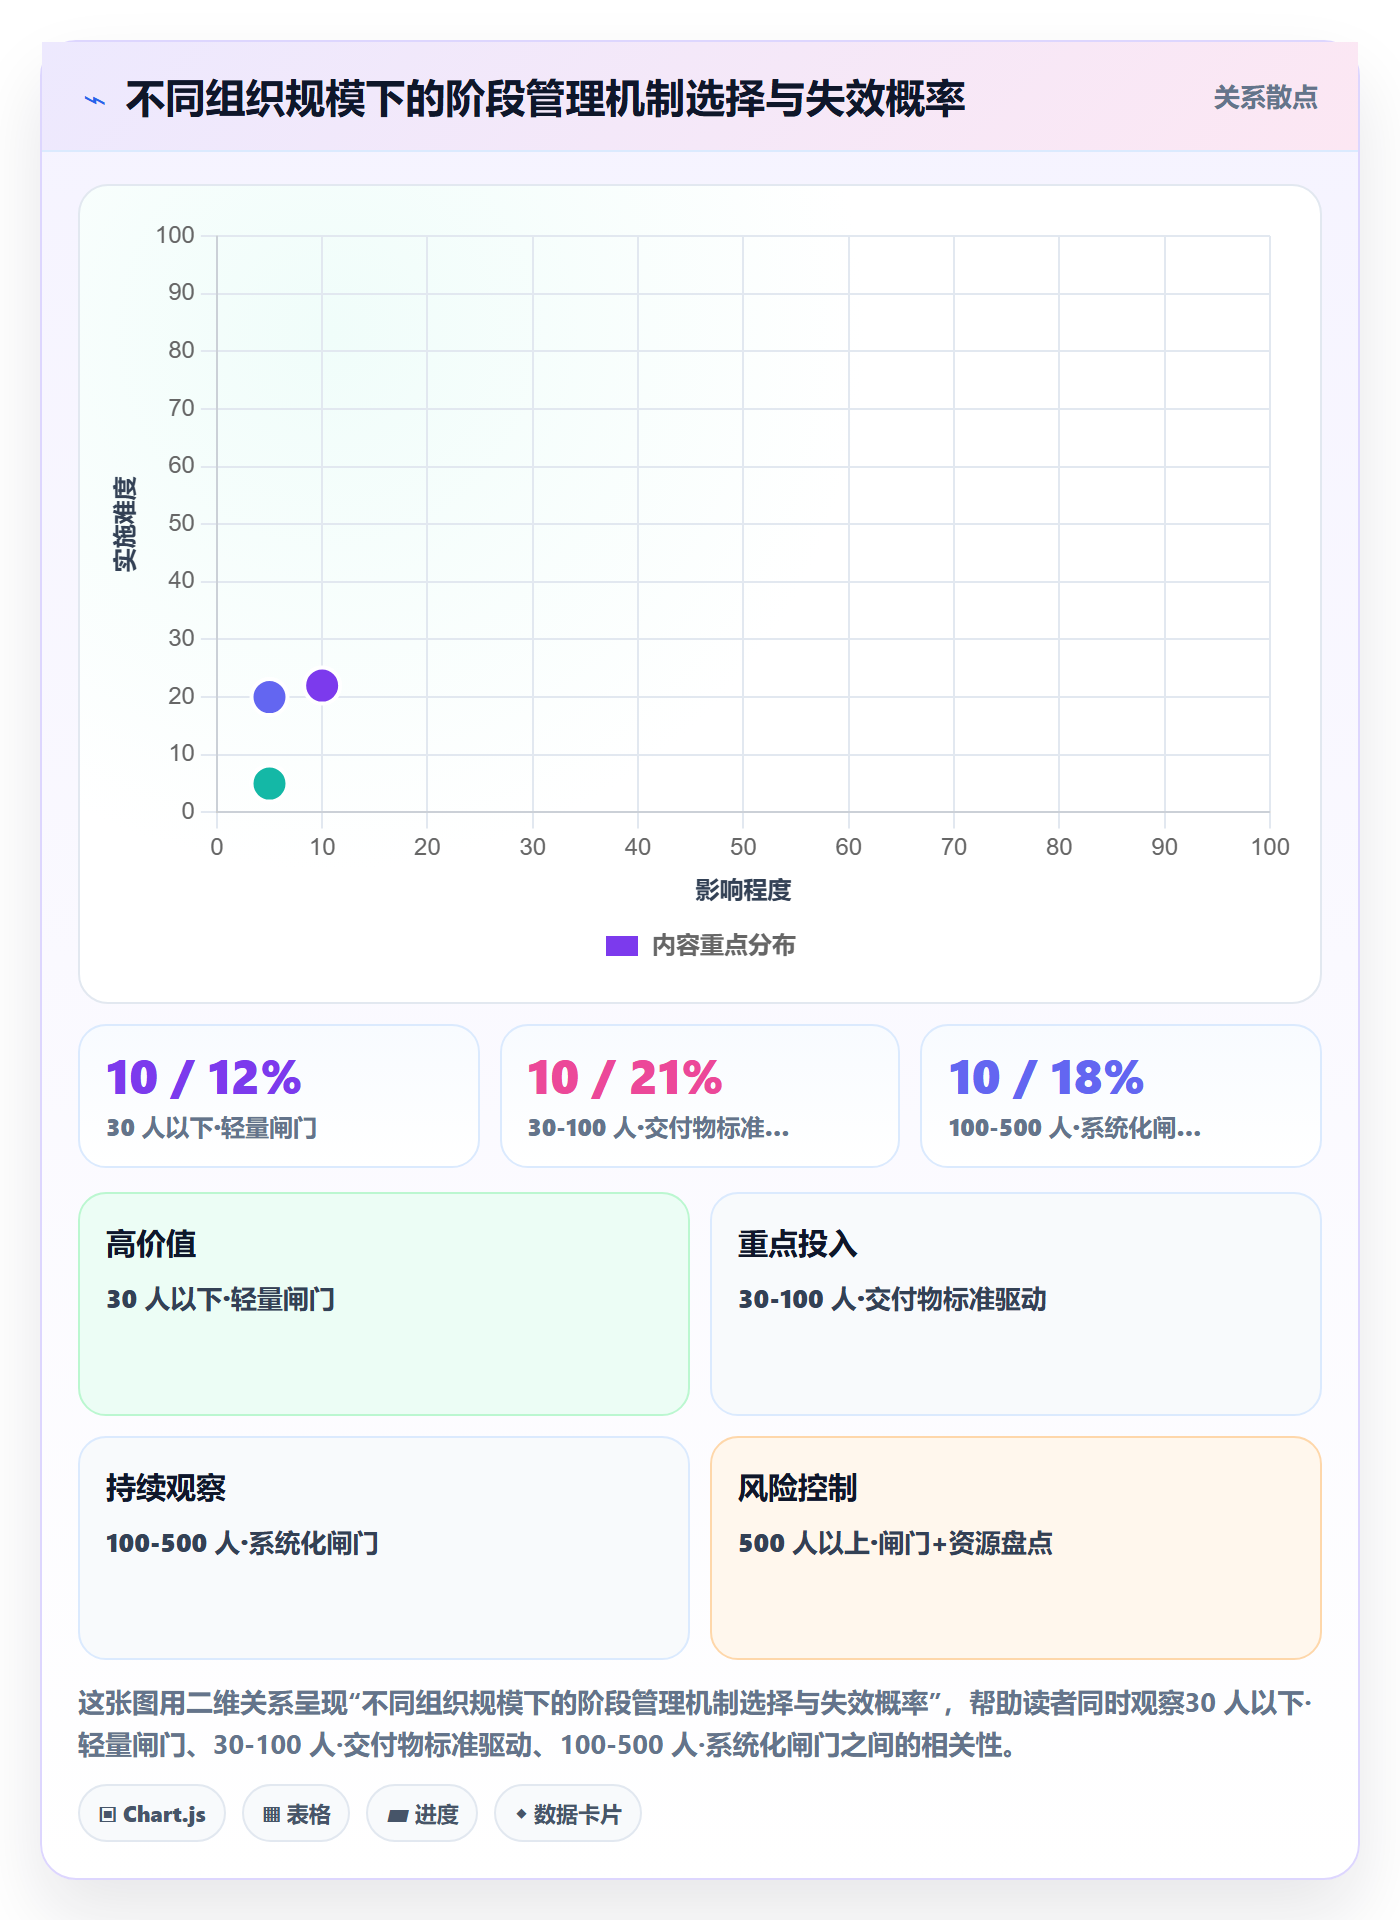This screenshot has height=1920, width=1400.
Task: Click the description paragraph starting 这张图用二维关系
Action: [696, 1724]
